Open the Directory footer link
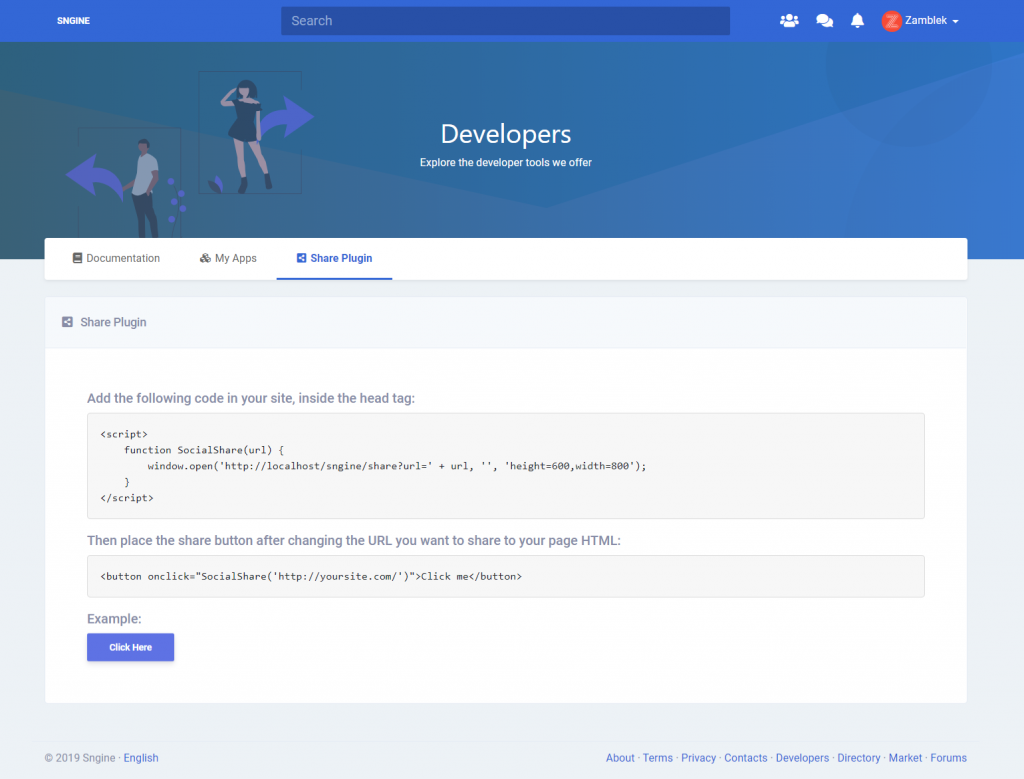The image size is (1024, 779). click(x=859, y=758)
